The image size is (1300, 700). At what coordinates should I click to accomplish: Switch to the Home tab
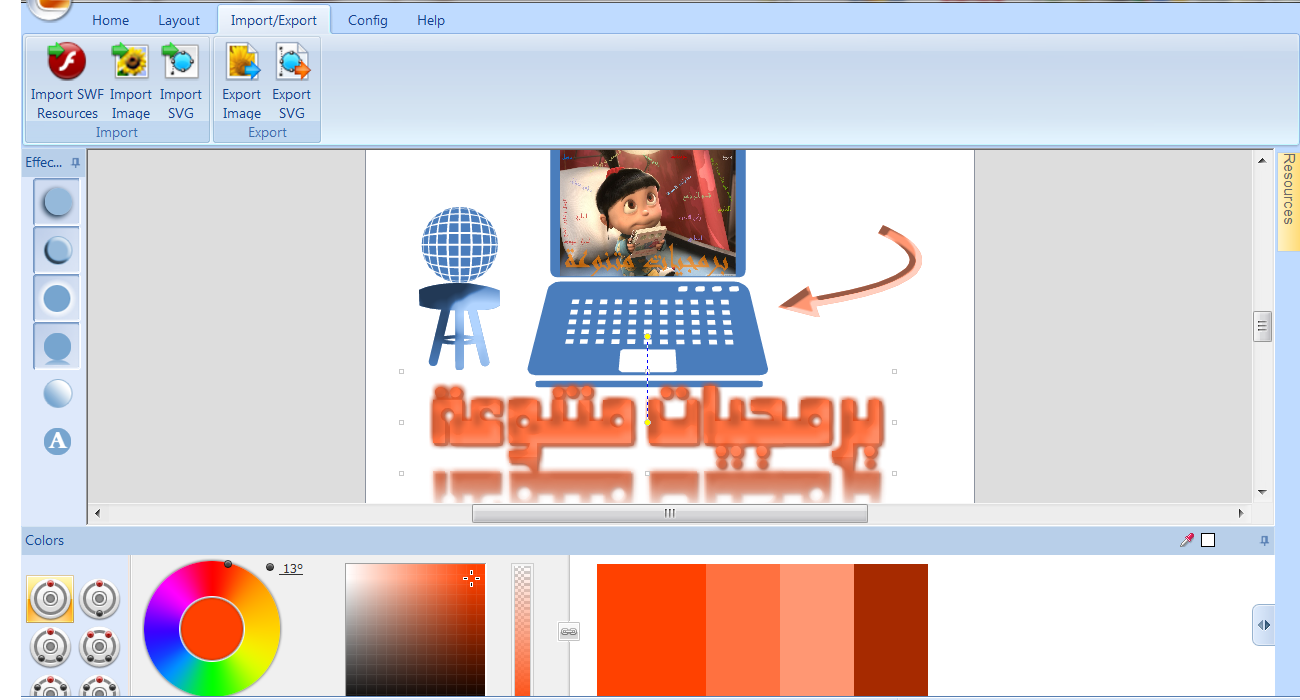click(x=110, y=20)
